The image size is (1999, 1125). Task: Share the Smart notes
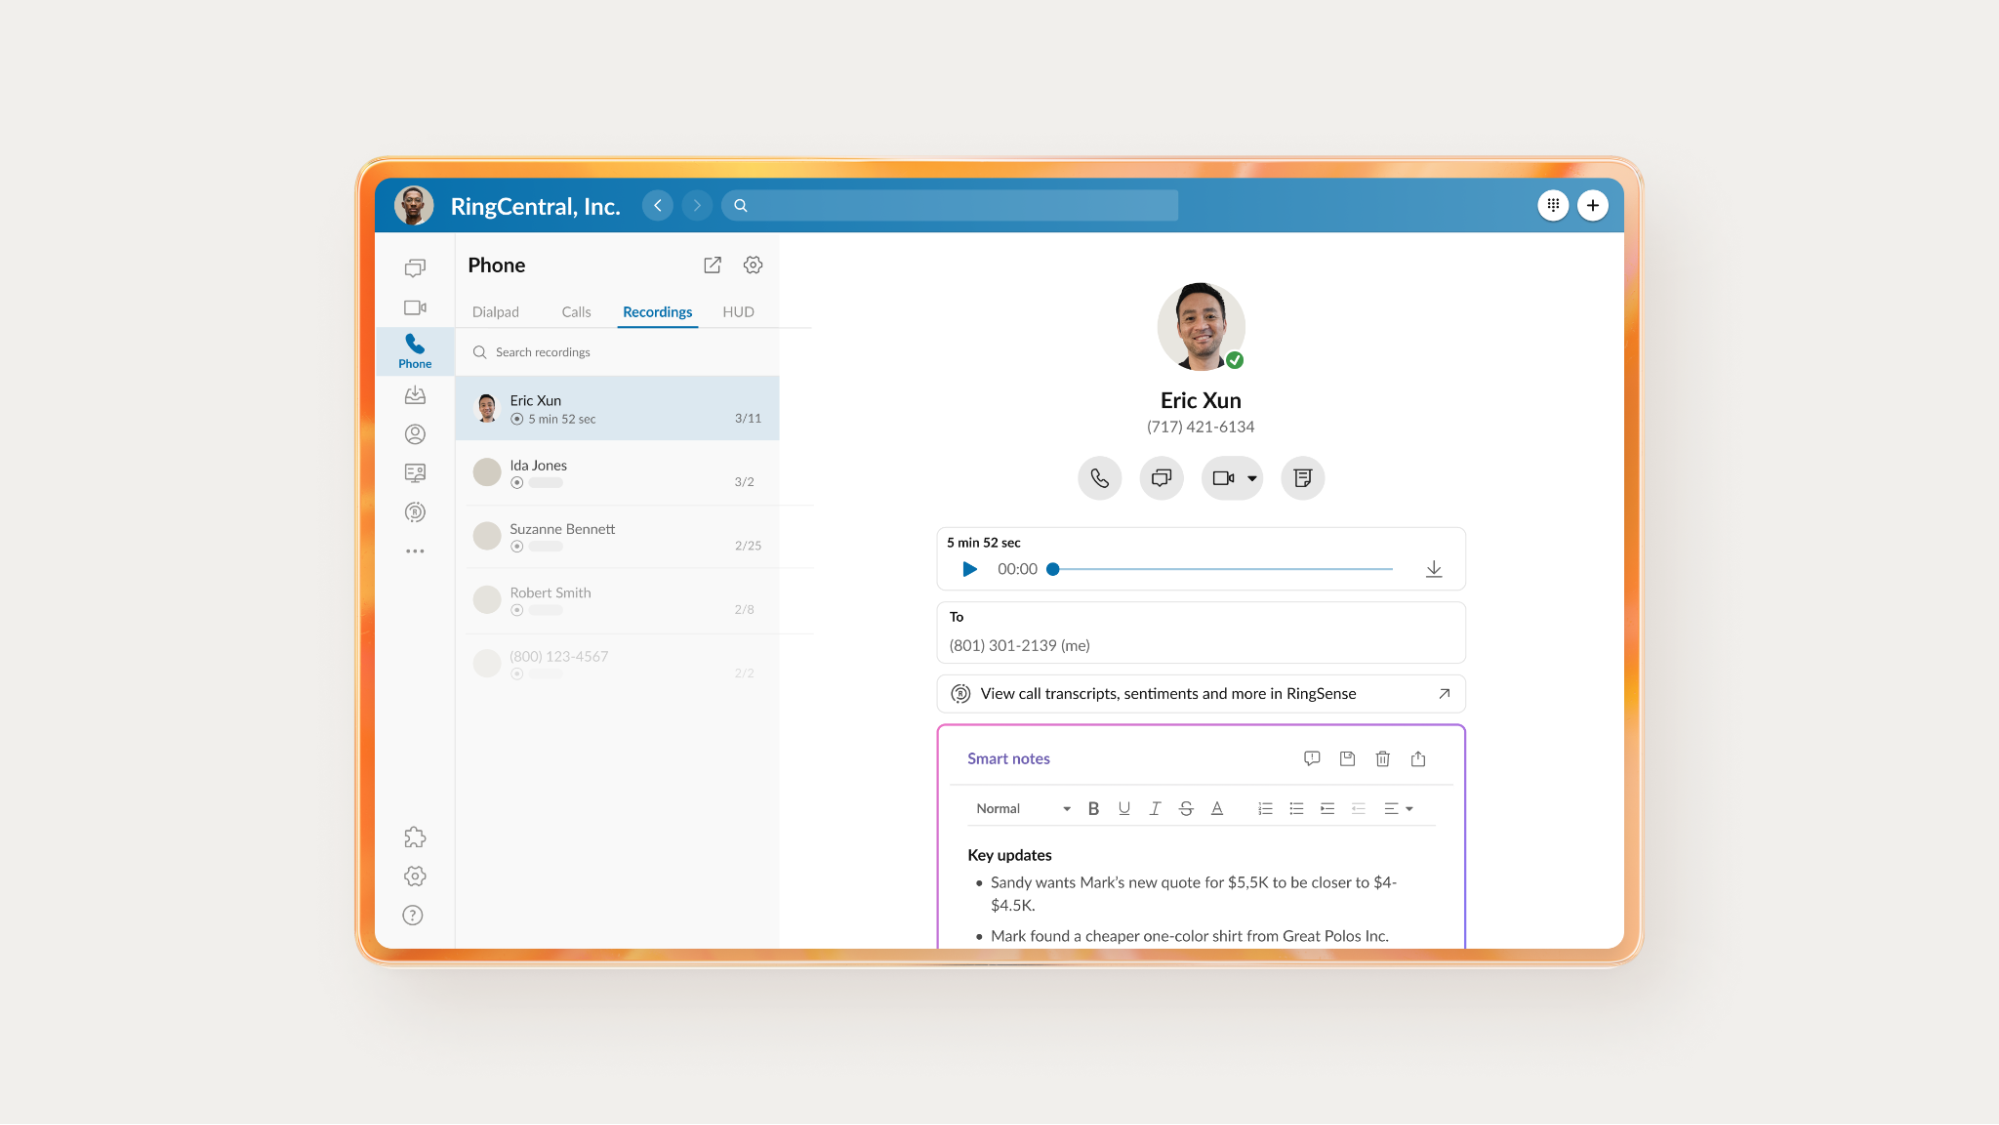(x=1417, y=758)
